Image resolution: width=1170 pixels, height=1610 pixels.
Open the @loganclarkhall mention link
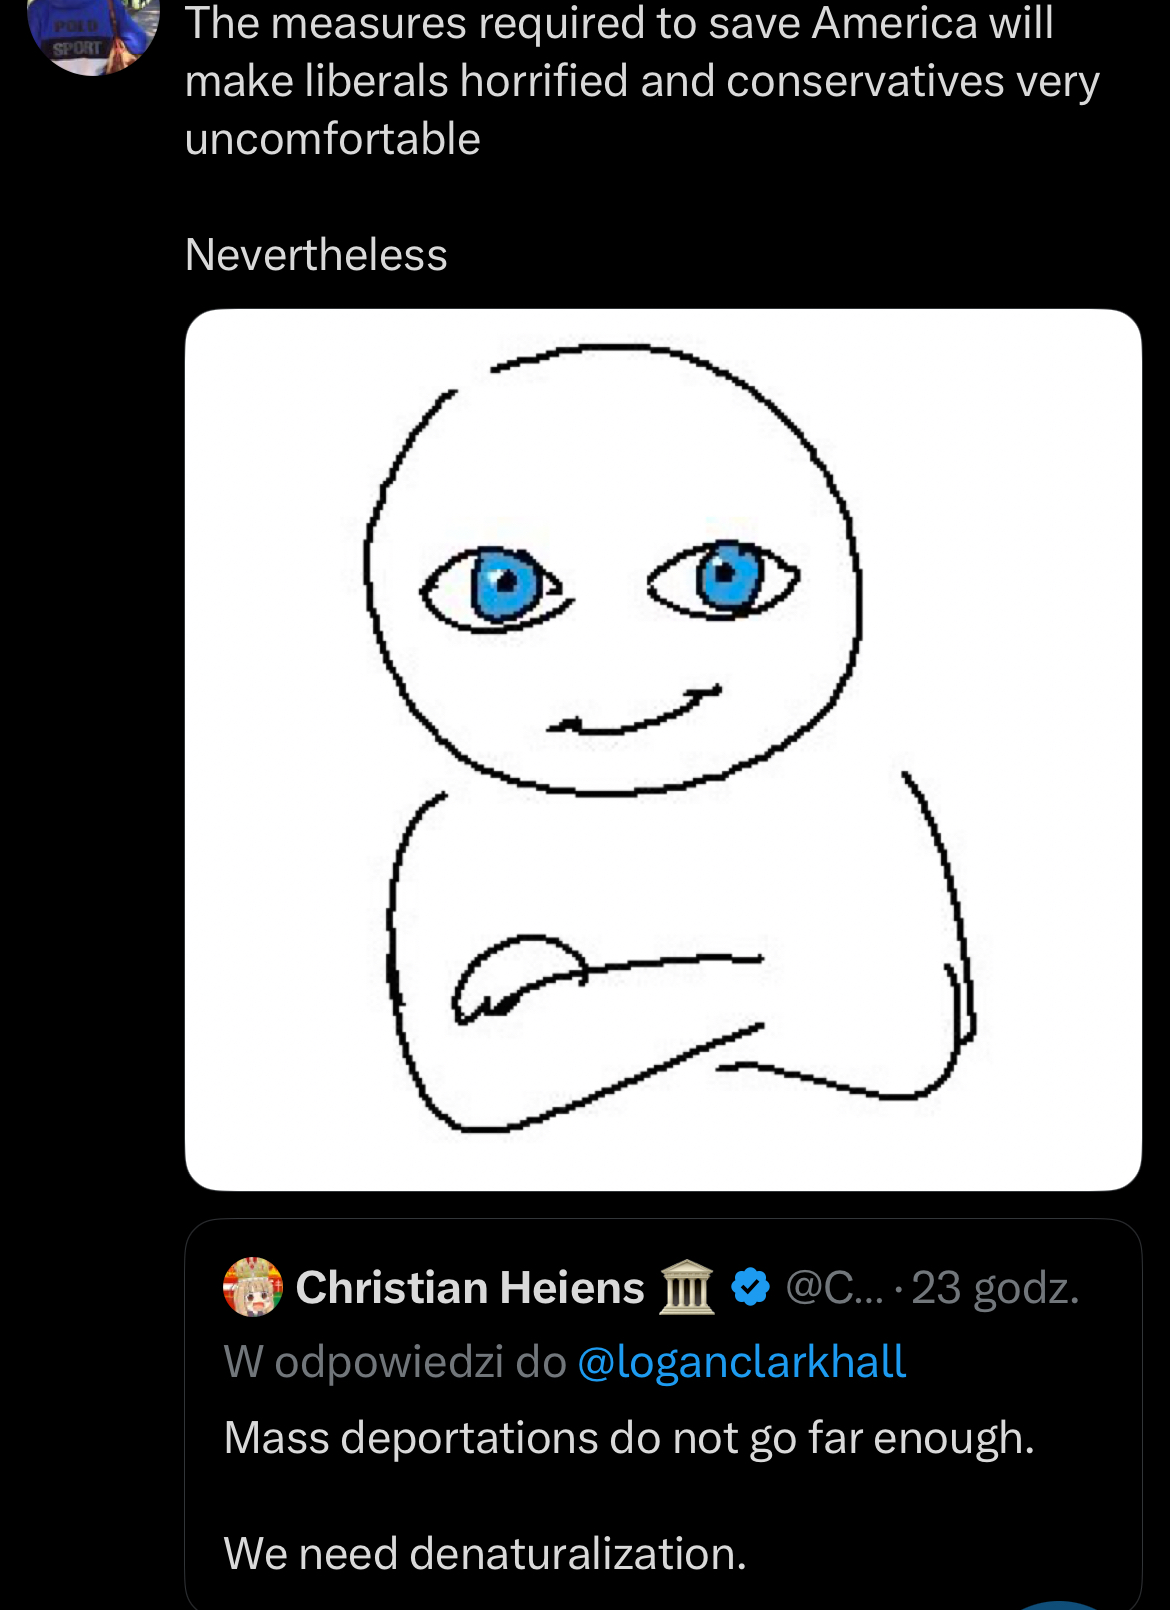pyautogui.click(x=742, y=1363)
